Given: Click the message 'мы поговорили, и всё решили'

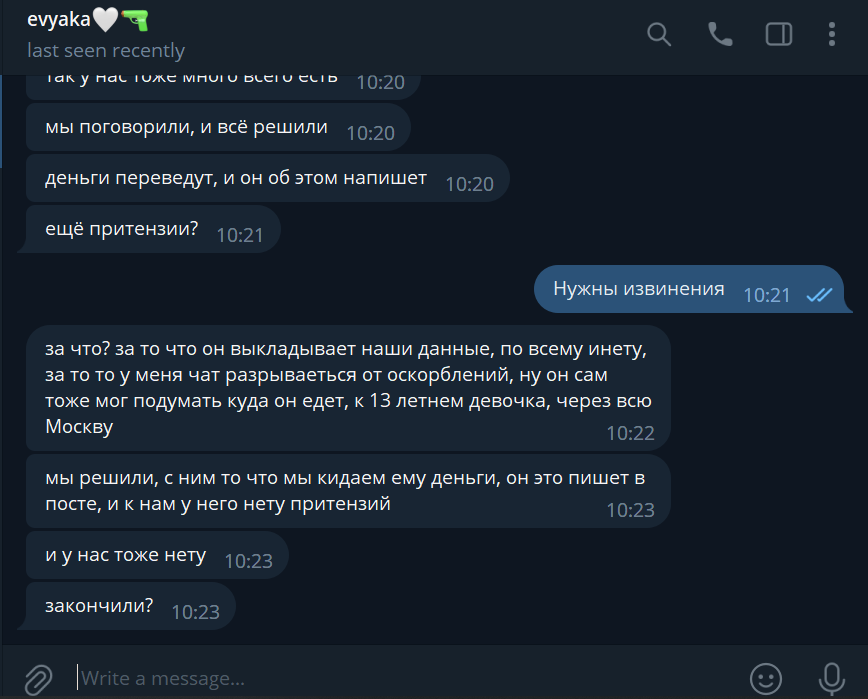Looking at the screenshot, I should [x=218, y=127].
